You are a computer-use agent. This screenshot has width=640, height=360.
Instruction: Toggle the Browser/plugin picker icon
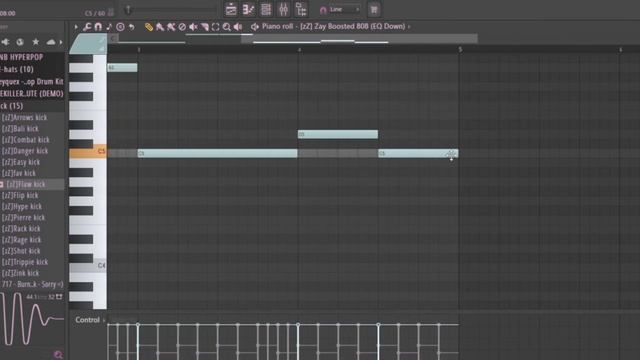tap(301, 9)
